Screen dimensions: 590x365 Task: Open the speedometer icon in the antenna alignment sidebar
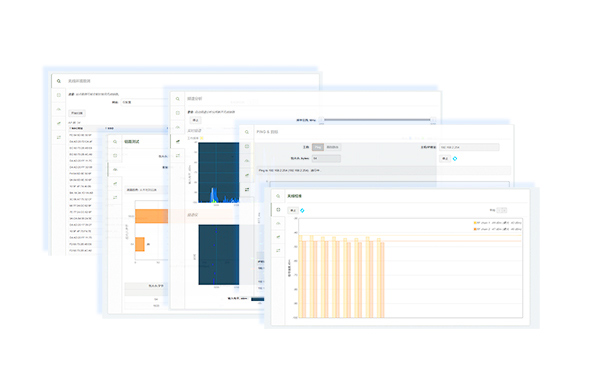click(x=278, y=223)
